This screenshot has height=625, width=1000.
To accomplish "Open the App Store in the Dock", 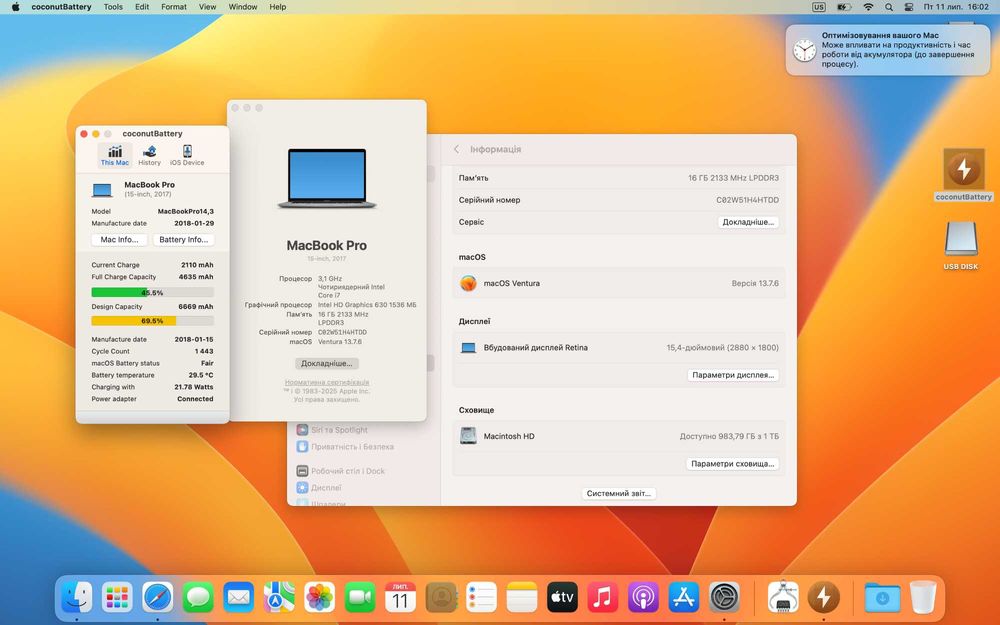I will coord(684,597).
